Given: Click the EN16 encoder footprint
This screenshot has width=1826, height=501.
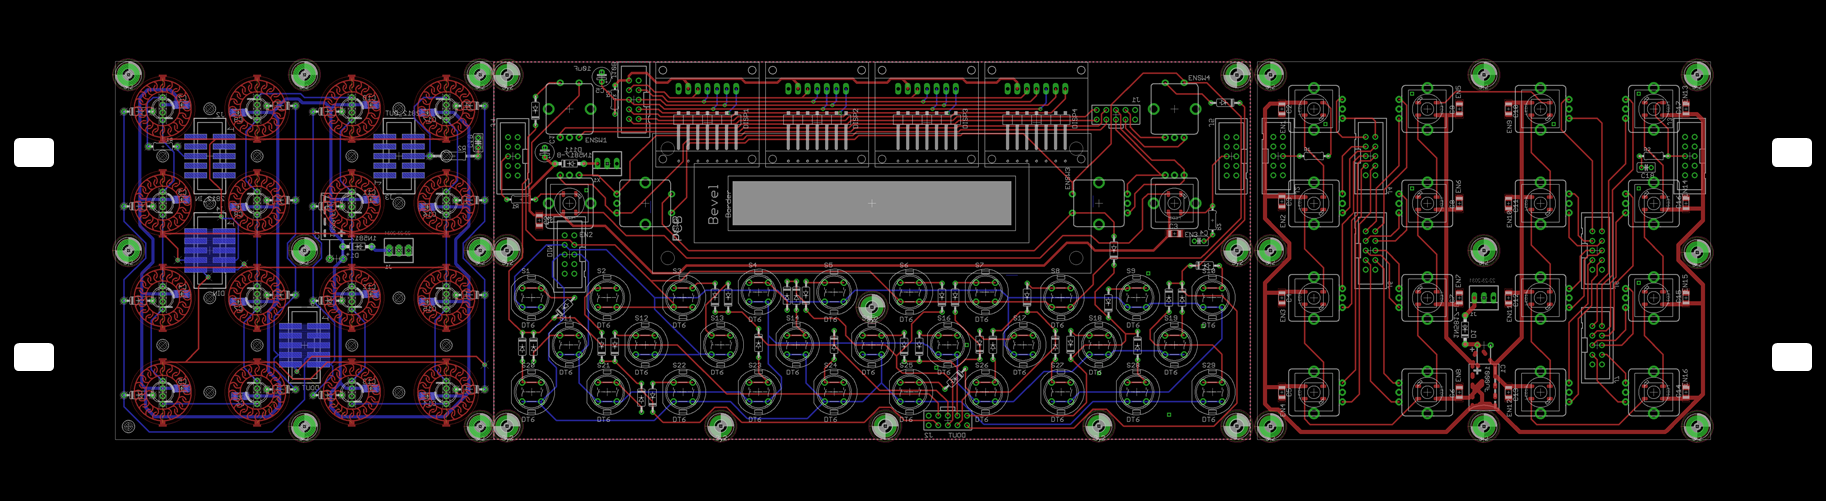Looking at the screenshot, I should click(x=1652, y=392).
